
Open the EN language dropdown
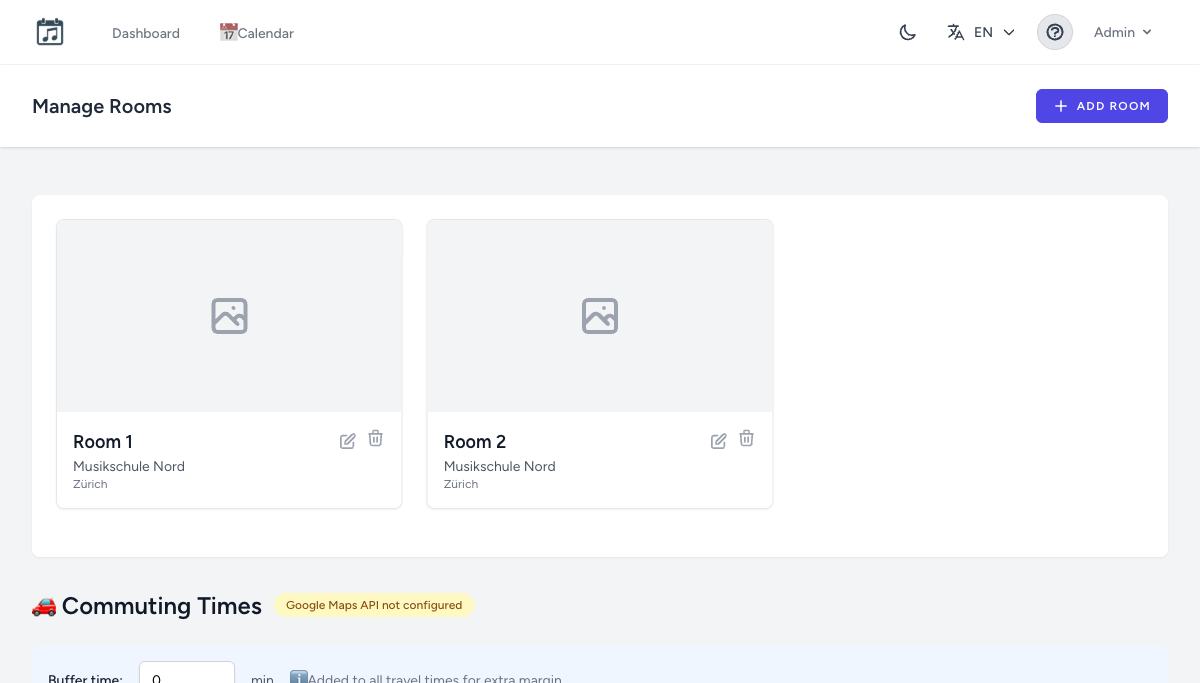981,32
